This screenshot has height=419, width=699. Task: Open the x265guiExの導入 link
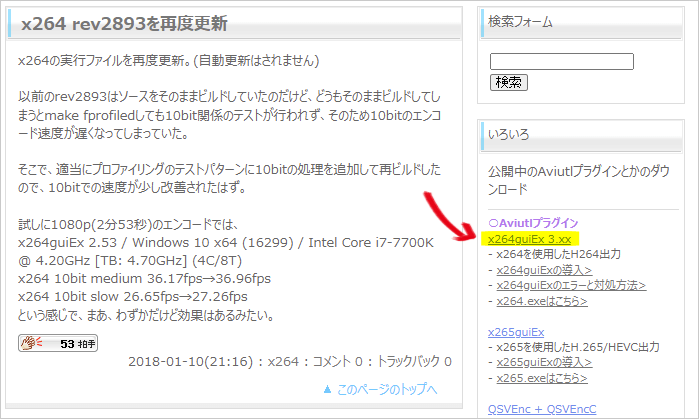tap(544, 362)
